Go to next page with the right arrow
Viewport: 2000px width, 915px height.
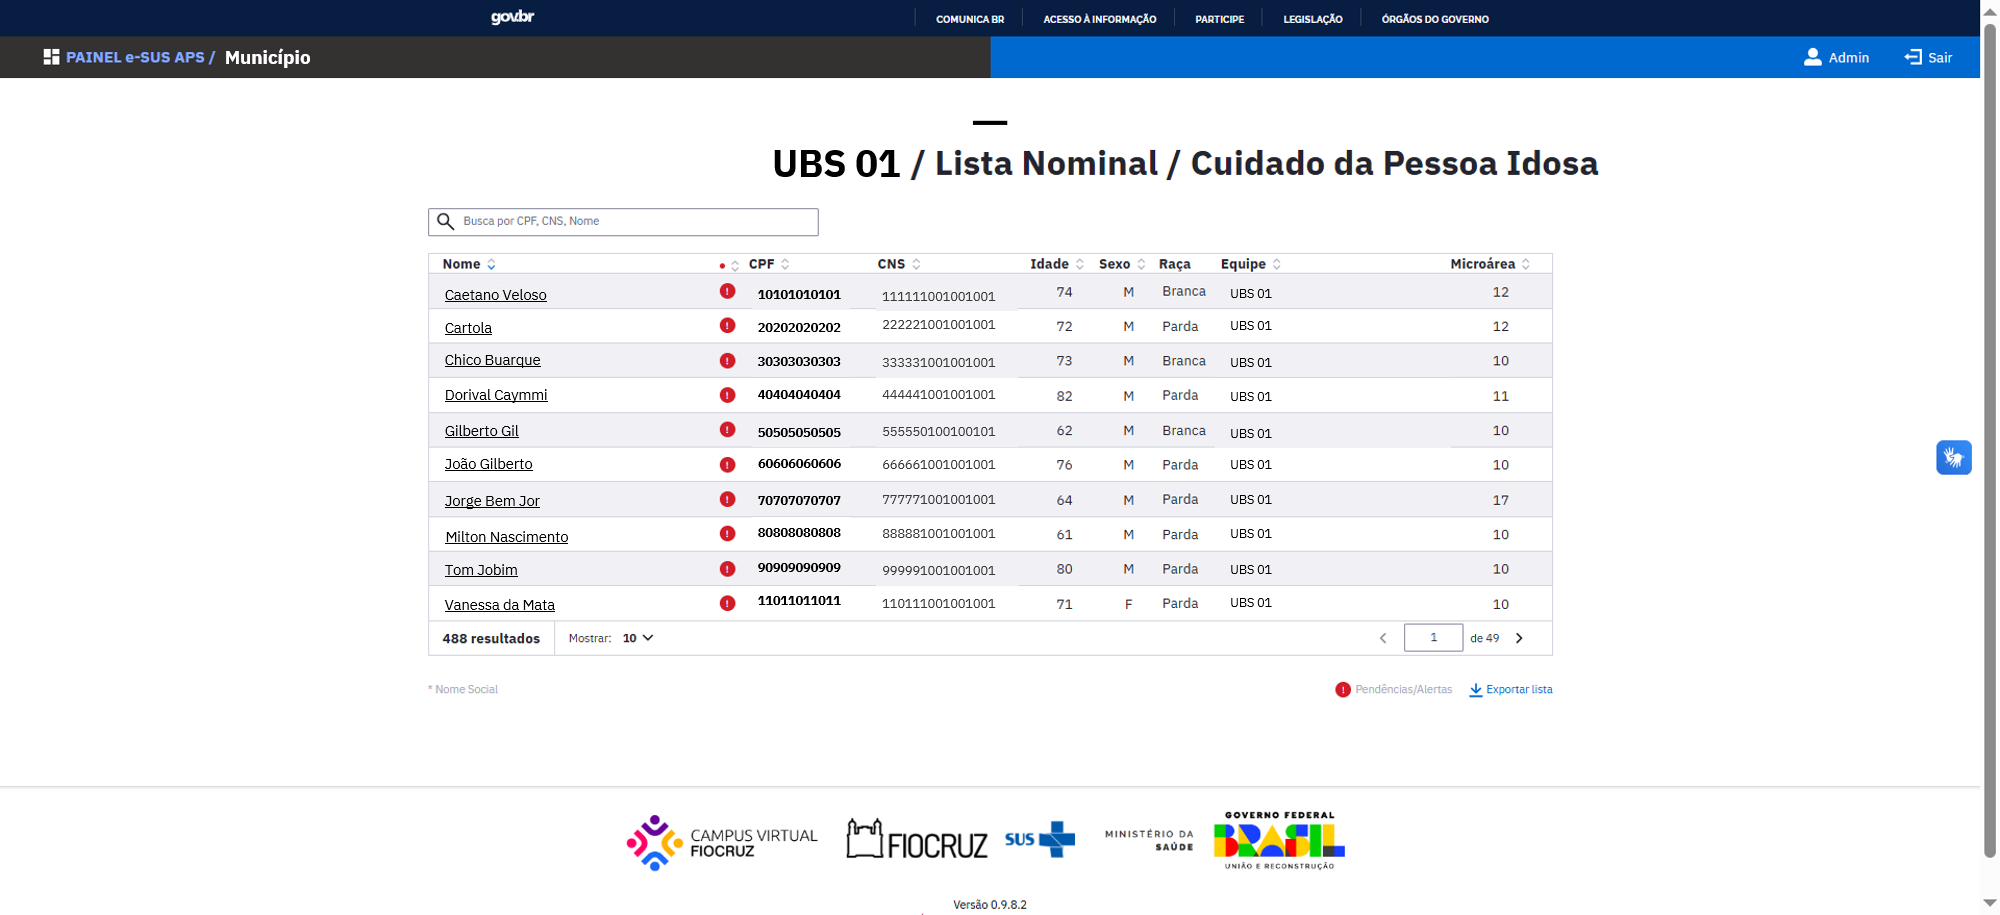(1519, 637)
